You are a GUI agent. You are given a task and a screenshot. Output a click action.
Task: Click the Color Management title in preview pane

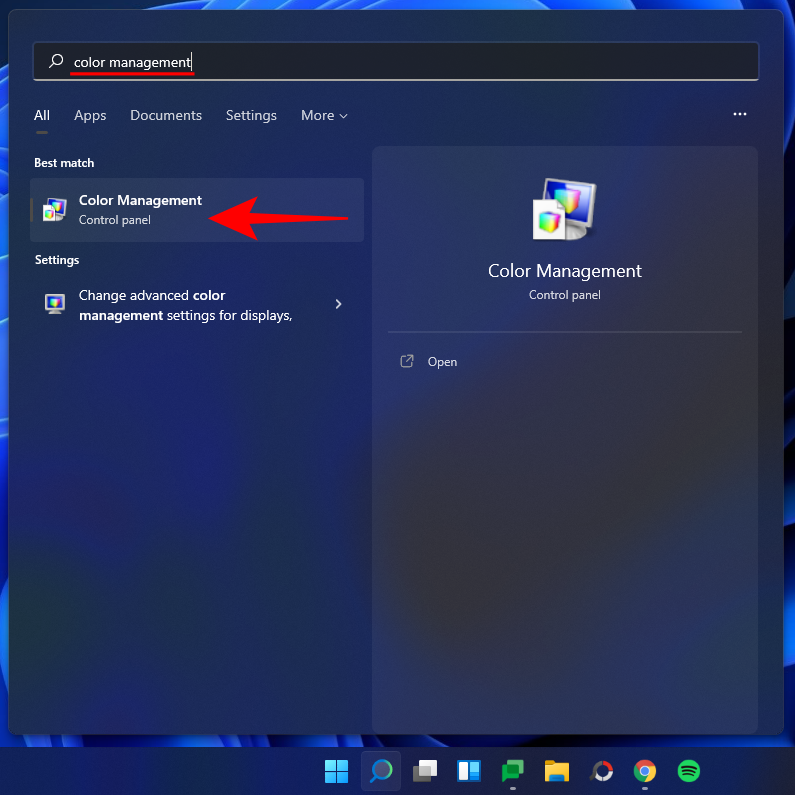[564, 271]
